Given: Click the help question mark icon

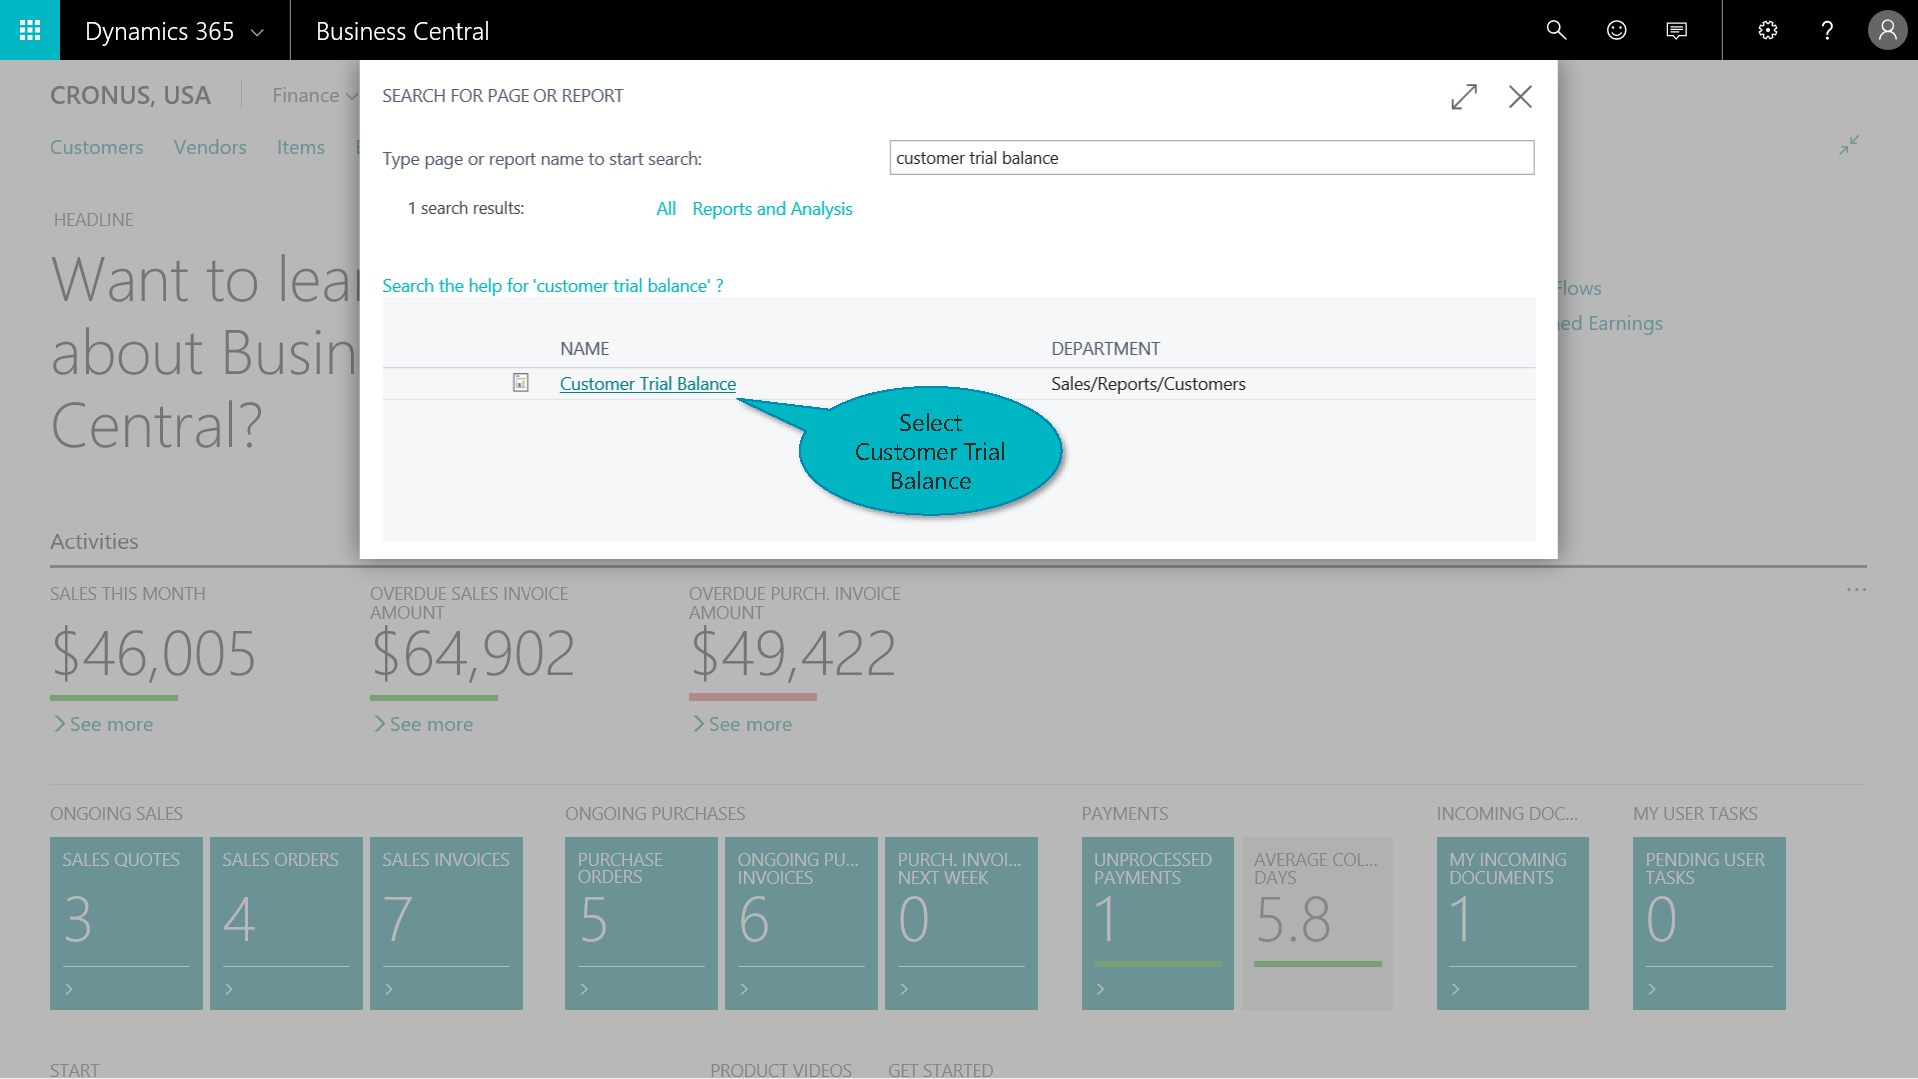Looking at the screenshot, I should [1827, 30].
